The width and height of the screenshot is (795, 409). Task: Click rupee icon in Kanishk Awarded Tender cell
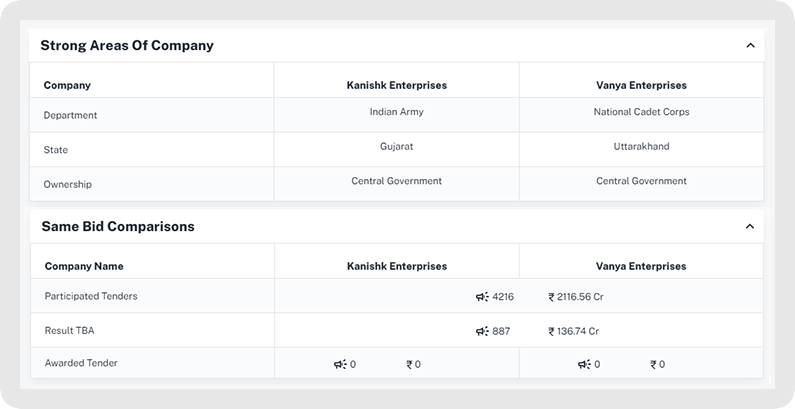(x=409, y=365)
